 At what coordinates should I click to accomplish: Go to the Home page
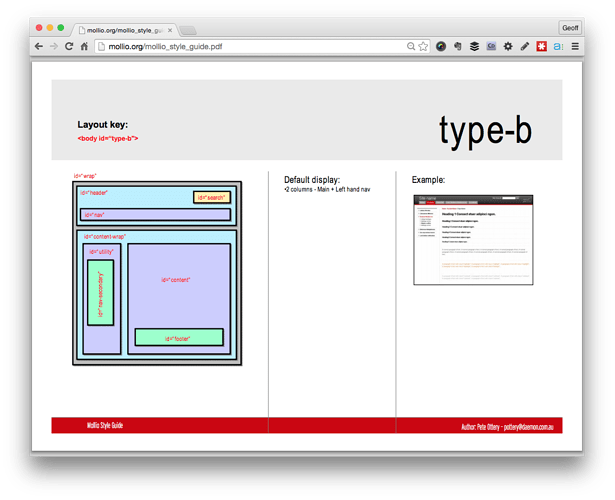tap(84, 46)
